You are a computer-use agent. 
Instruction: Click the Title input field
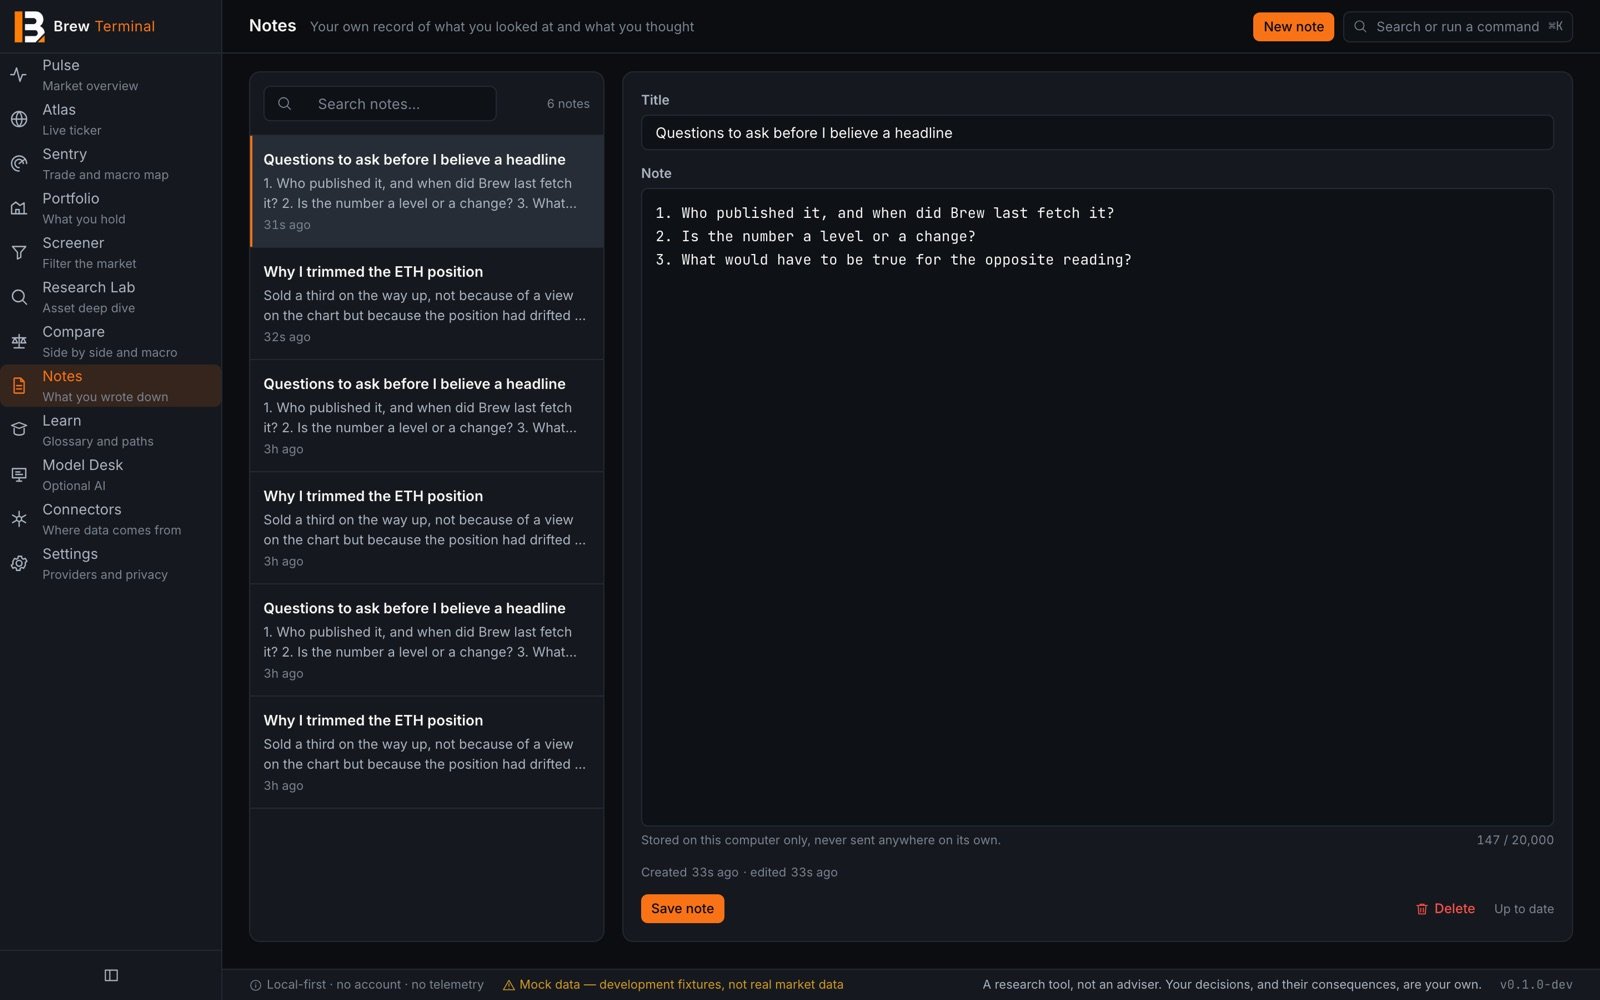click(x=1097, y=133)
